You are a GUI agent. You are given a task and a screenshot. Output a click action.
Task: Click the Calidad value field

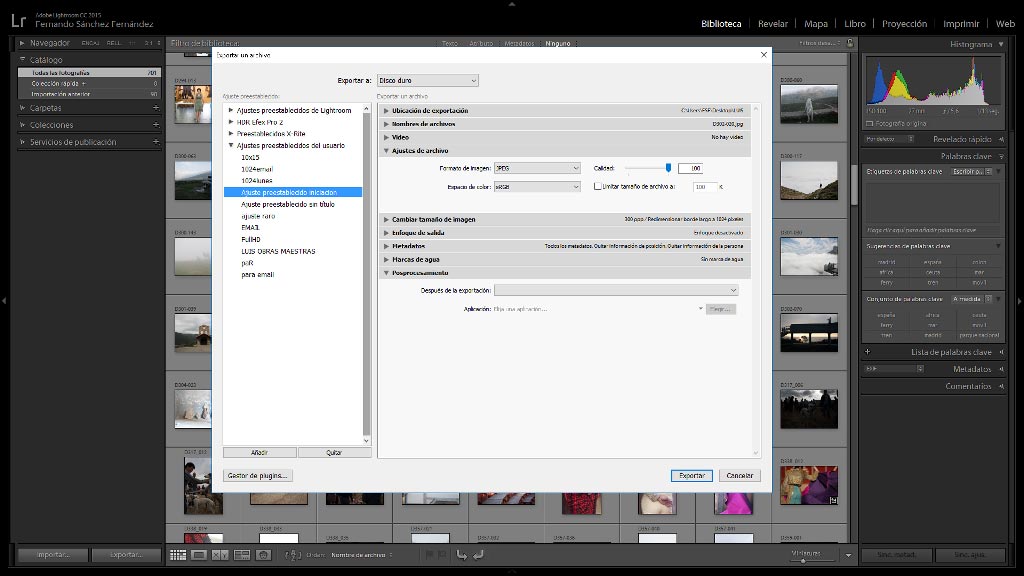tap(690, 168)
